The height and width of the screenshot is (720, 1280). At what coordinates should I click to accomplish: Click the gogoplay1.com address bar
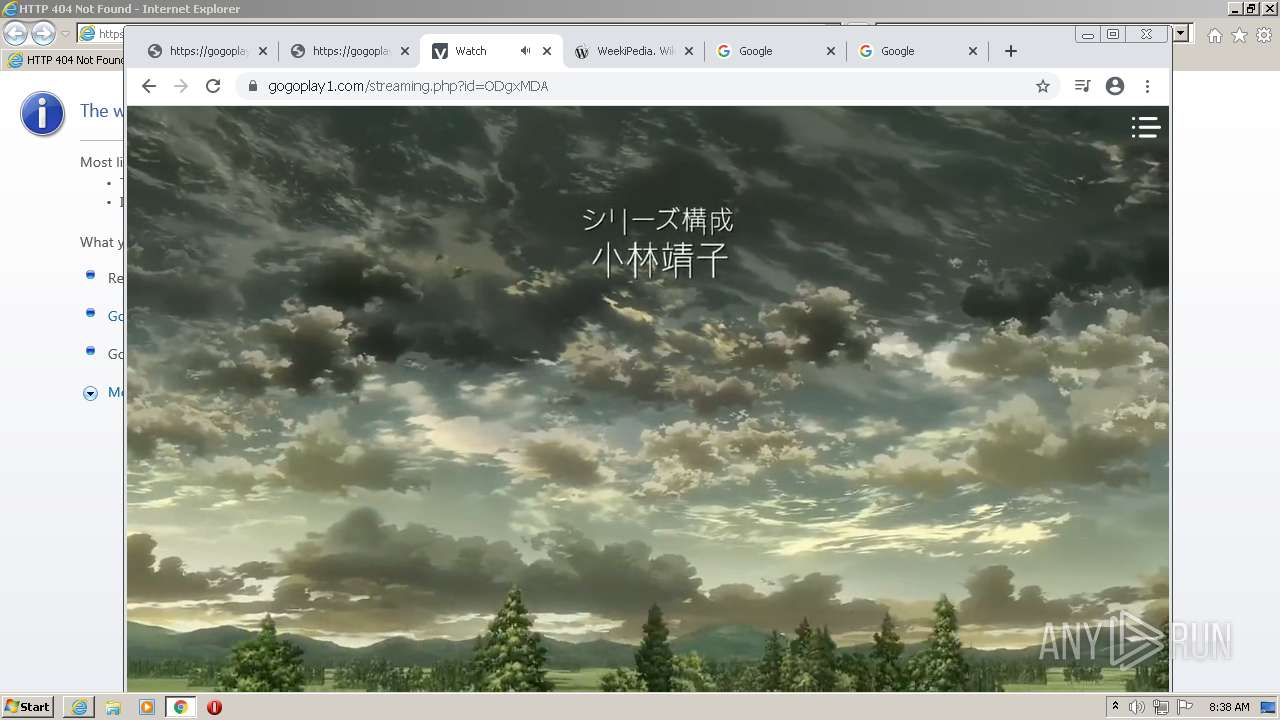tap(648, 86)
